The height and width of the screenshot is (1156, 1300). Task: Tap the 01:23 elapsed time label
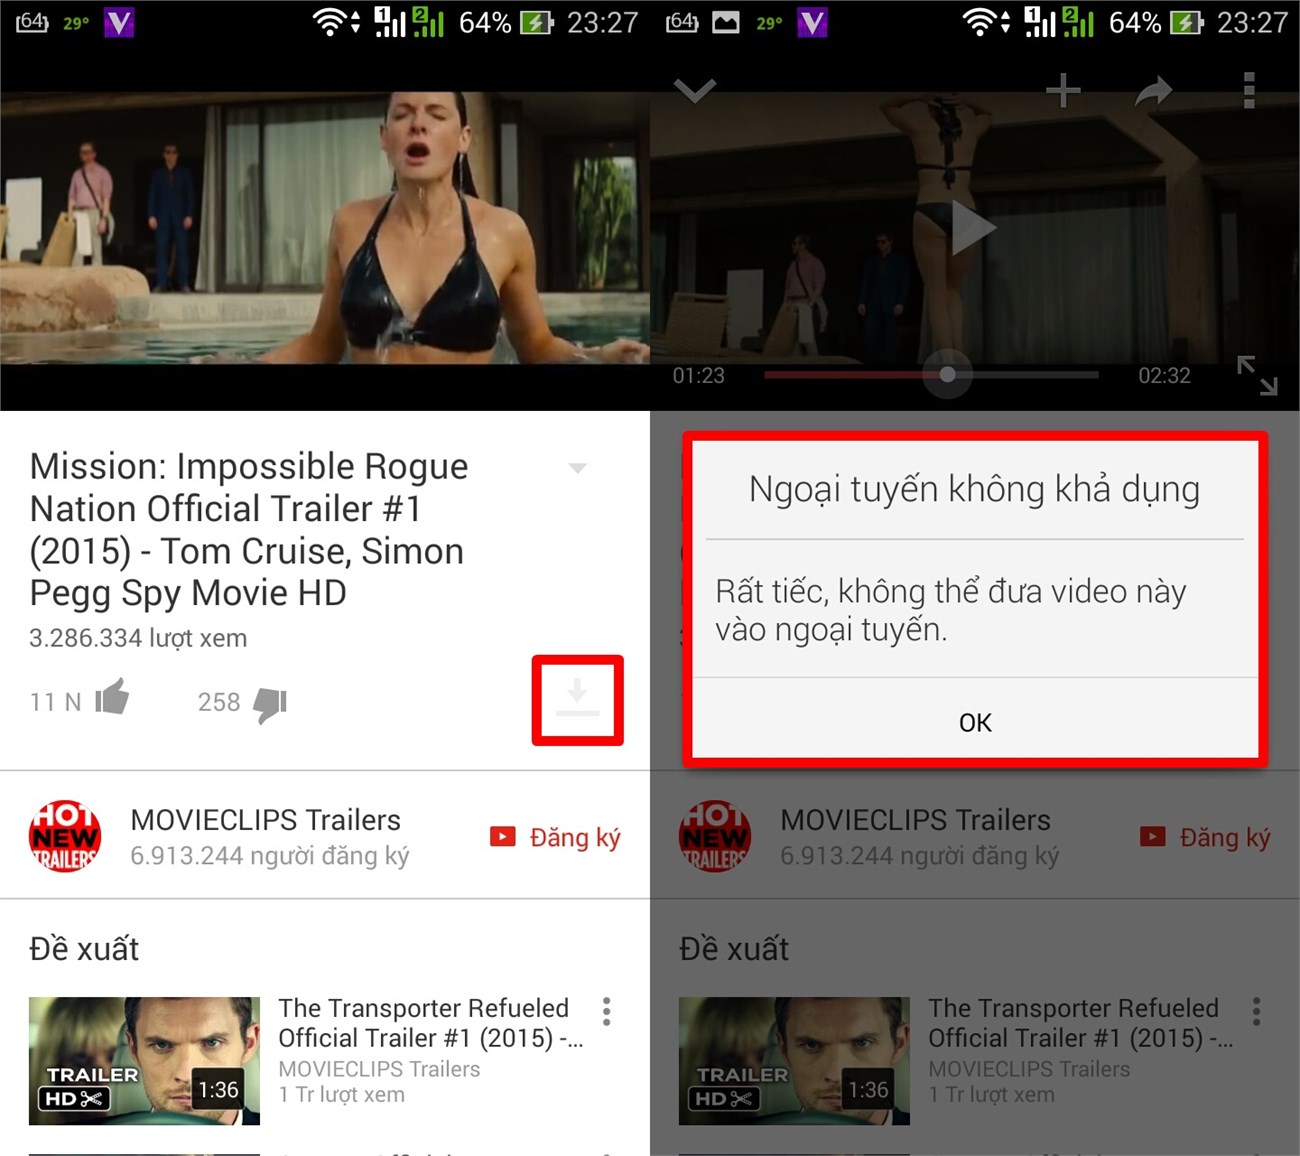tap(698, 376)
